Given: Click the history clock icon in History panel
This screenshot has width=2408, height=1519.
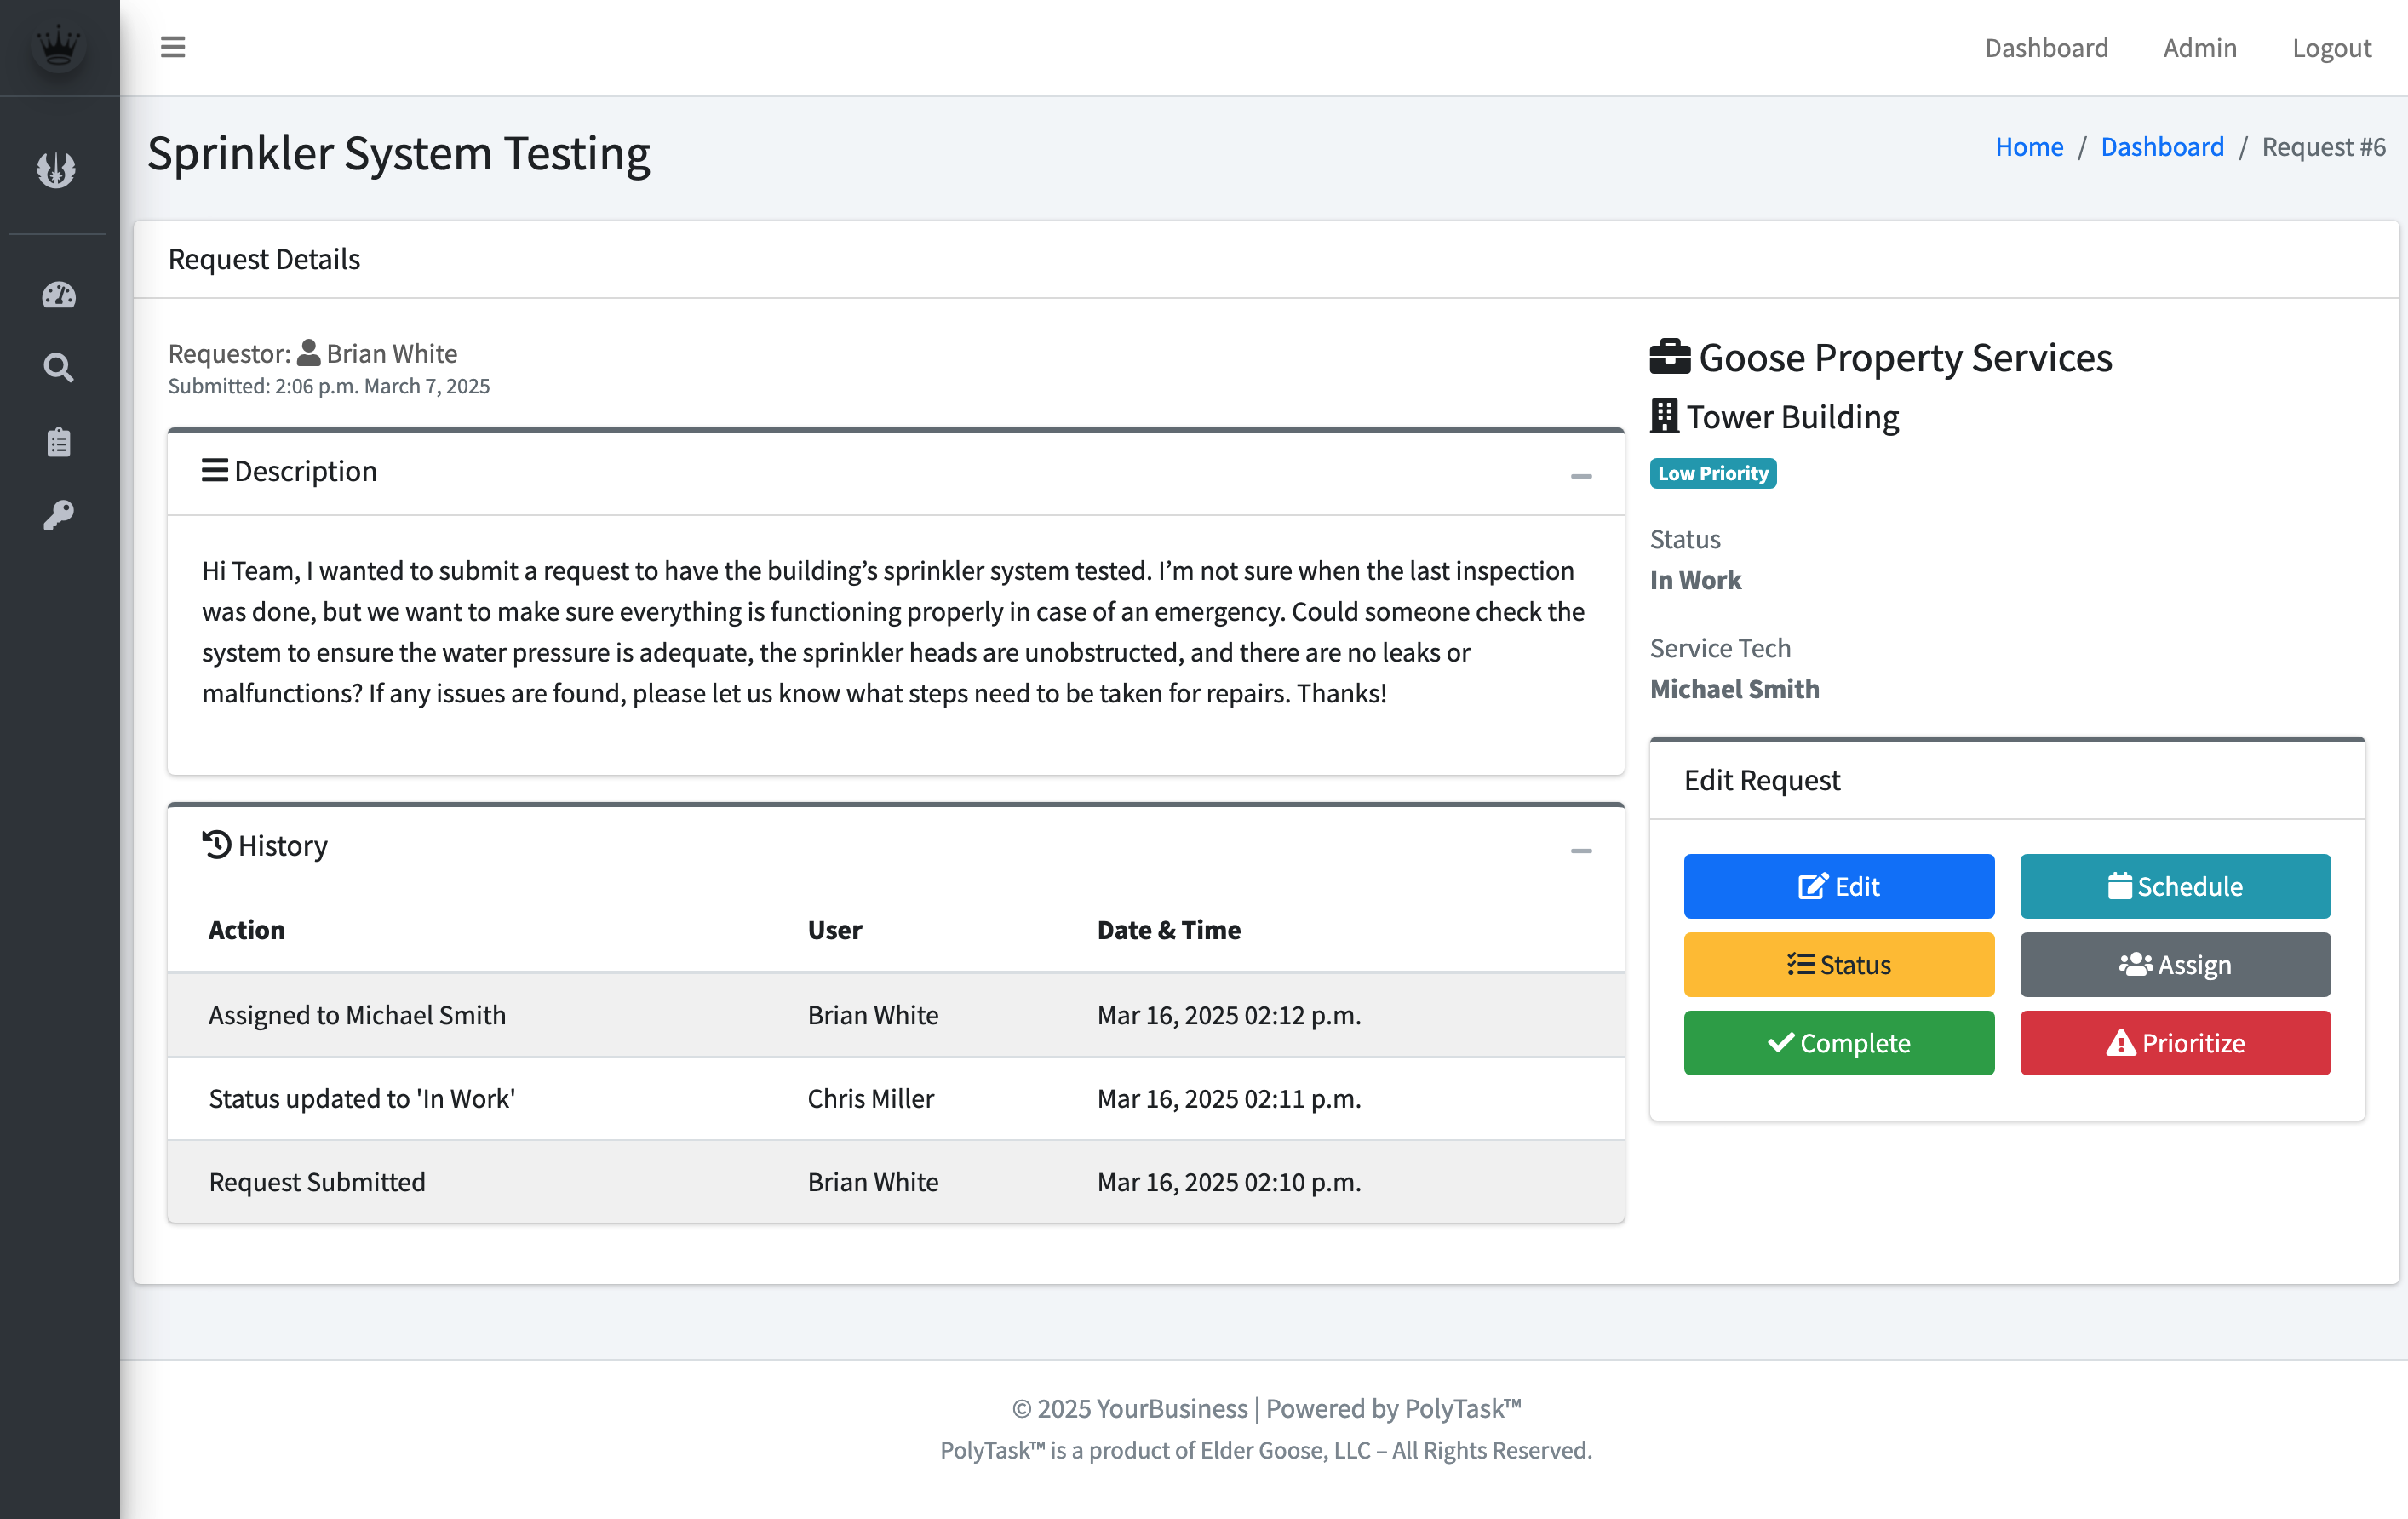Looking at the screenshot, I should tap(216, 843).
